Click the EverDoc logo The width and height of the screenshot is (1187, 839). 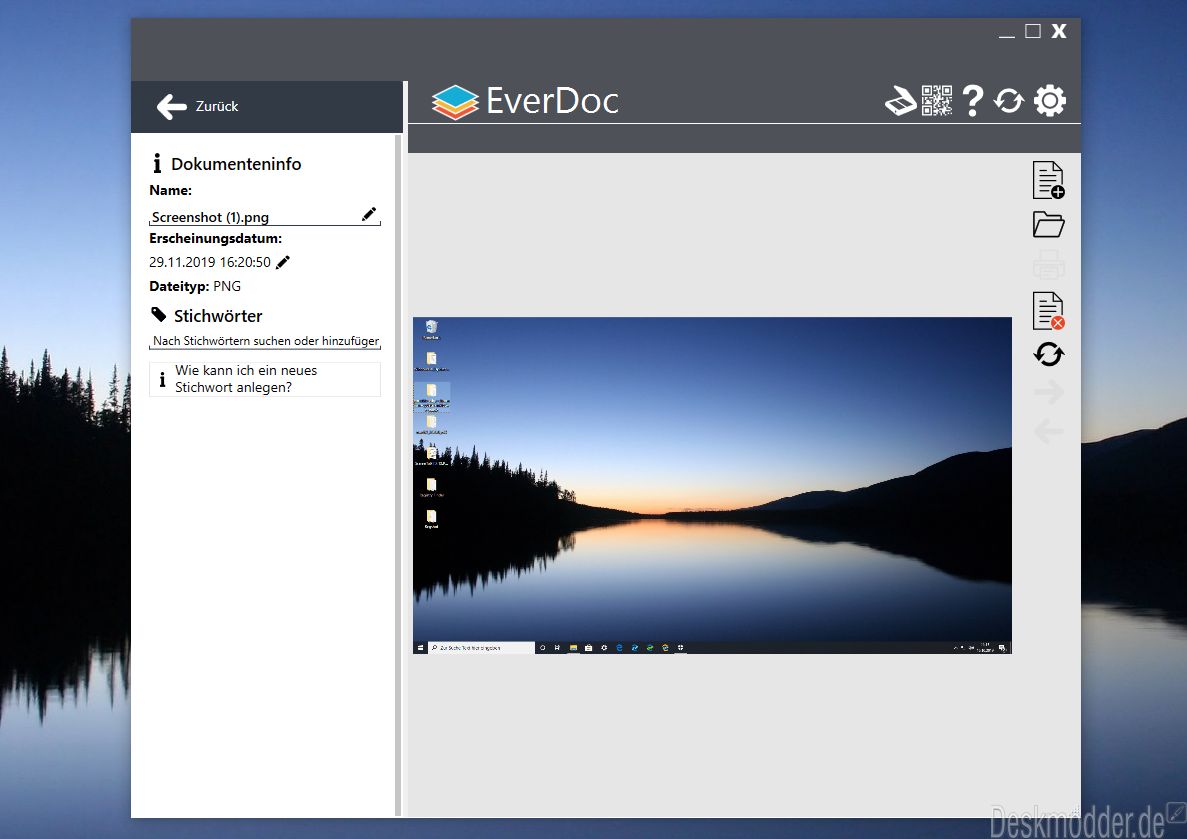point(525,102)
